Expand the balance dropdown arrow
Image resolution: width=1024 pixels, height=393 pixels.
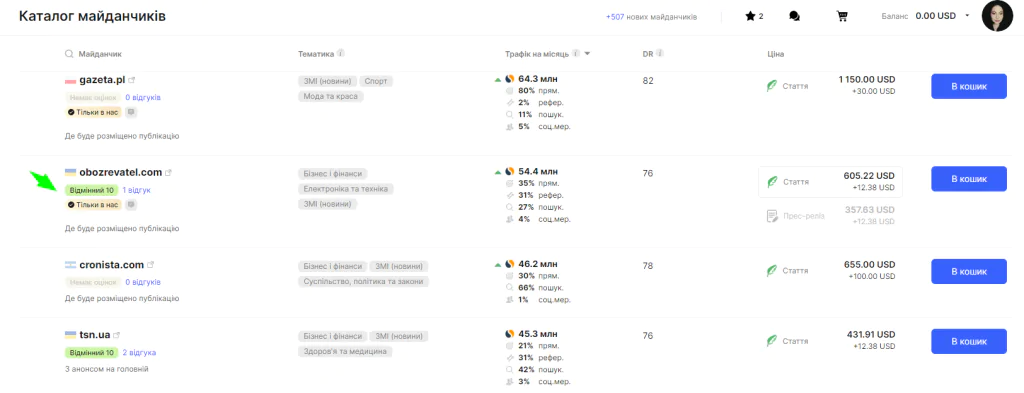967,16
